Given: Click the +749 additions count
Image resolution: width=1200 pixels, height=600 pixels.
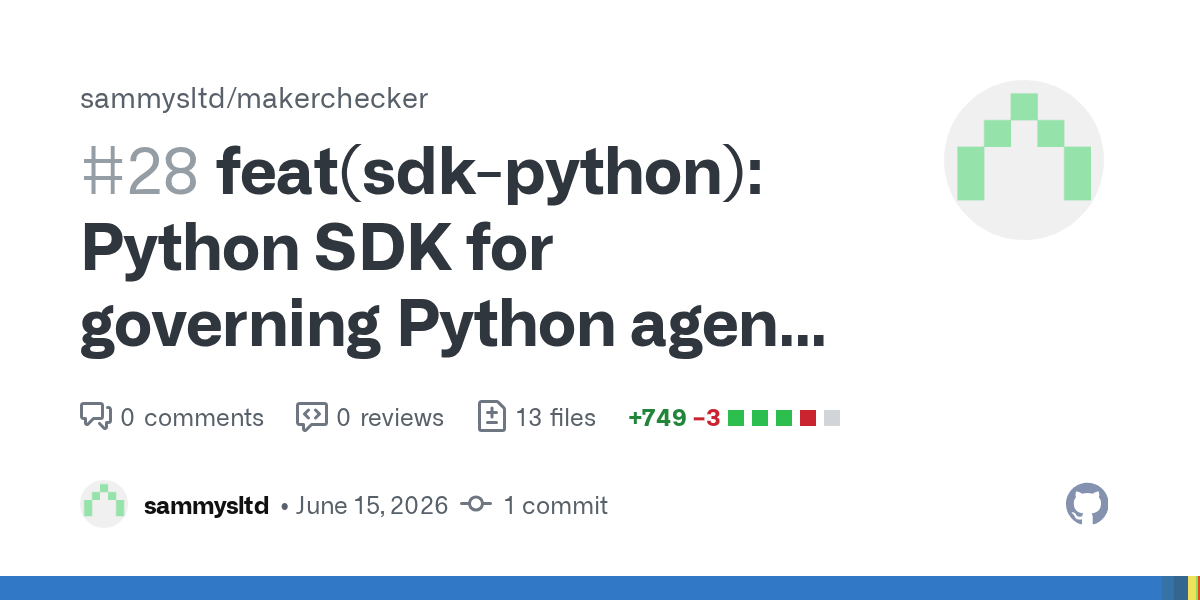Looking at the screenshot, I should (657, 418).
